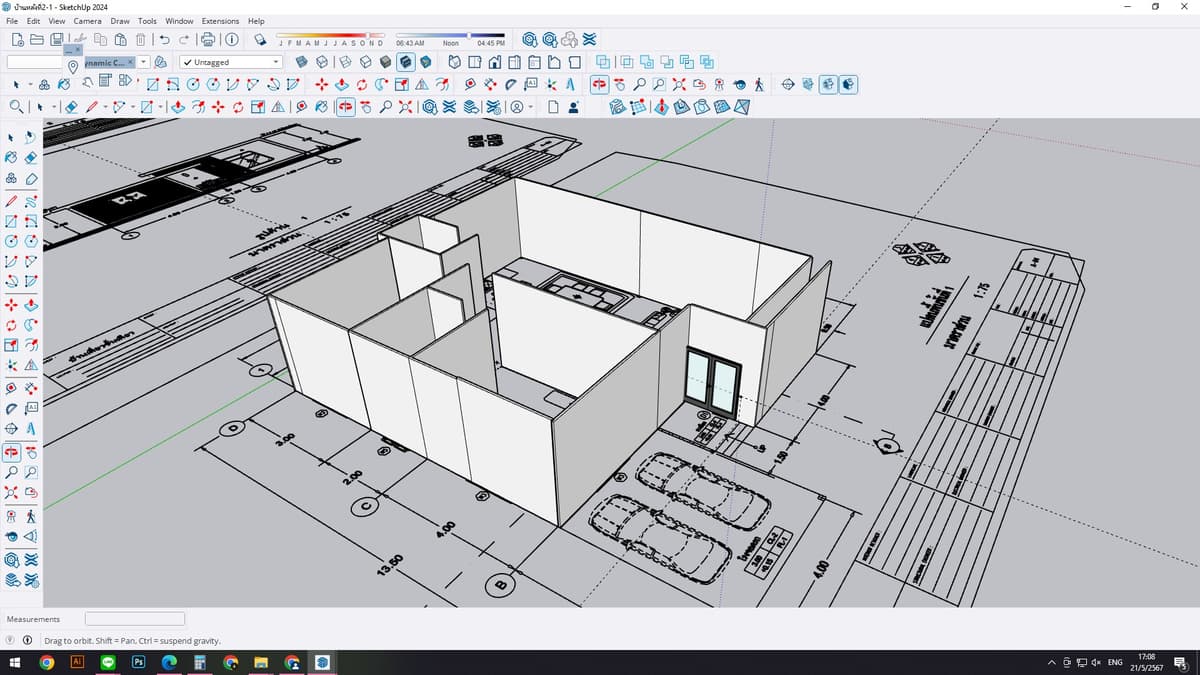Select the Split solid tool

tap(708, 62)
